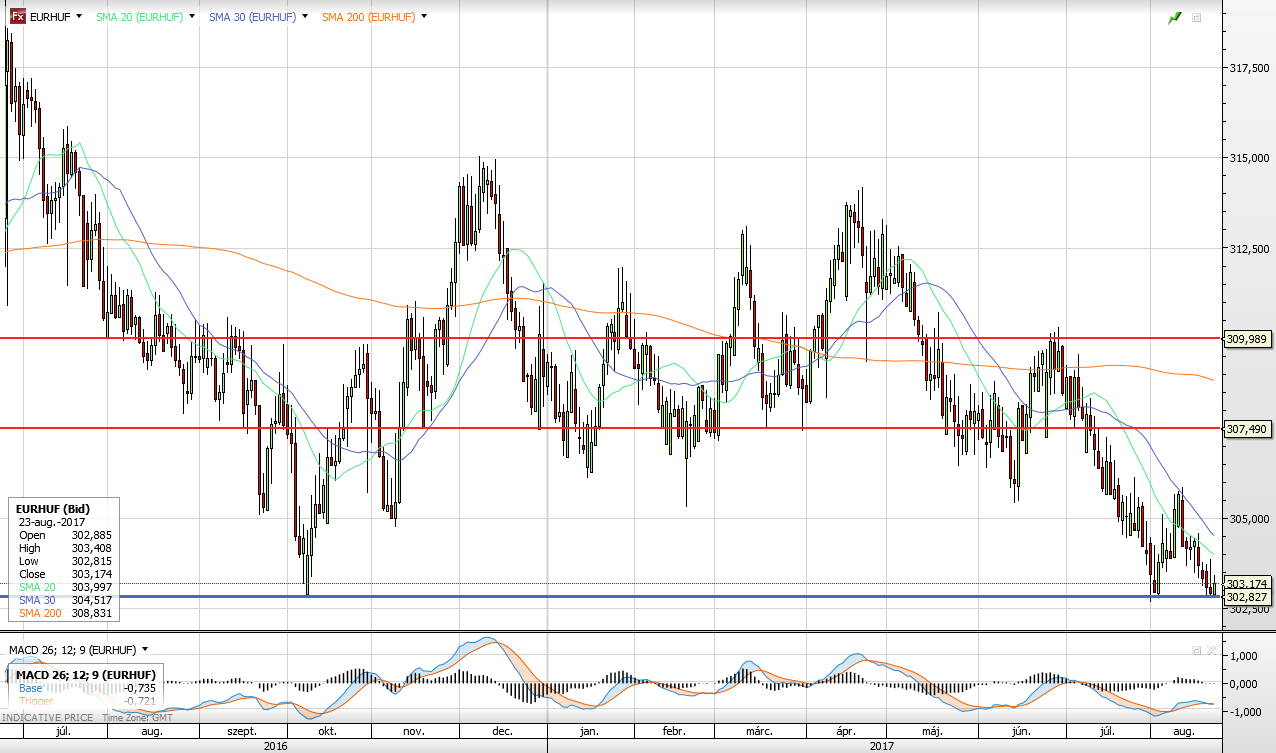1276x753 pixels.
Task: Click the 315,000 price axis label
Action: pos(1250,159)
